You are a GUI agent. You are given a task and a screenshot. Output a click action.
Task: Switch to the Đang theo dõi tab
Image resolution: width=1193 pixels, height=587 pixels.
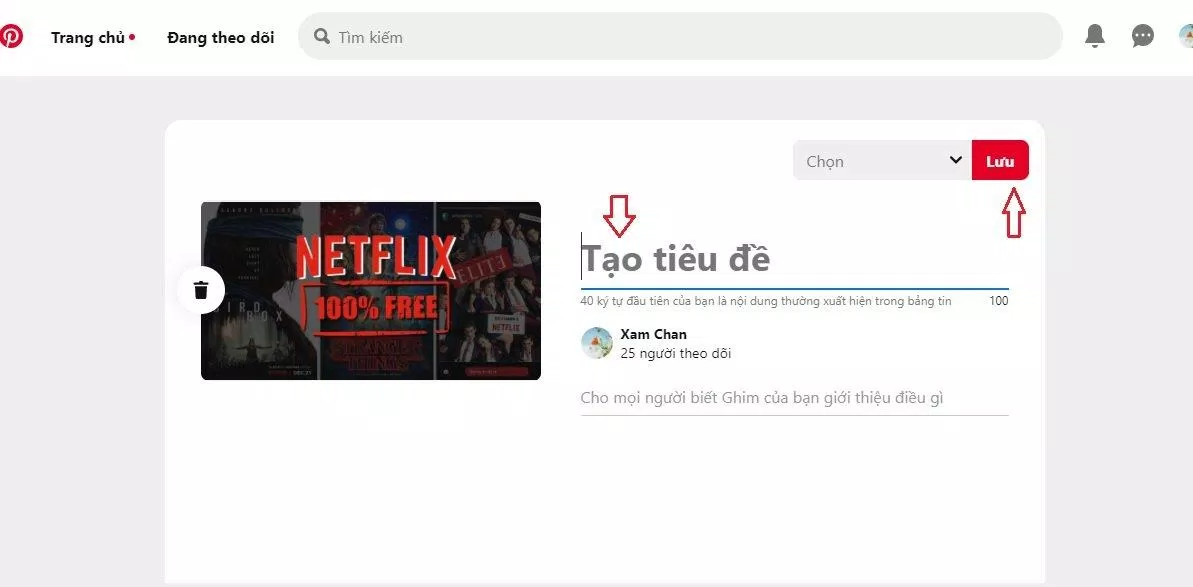click(220, 37)
